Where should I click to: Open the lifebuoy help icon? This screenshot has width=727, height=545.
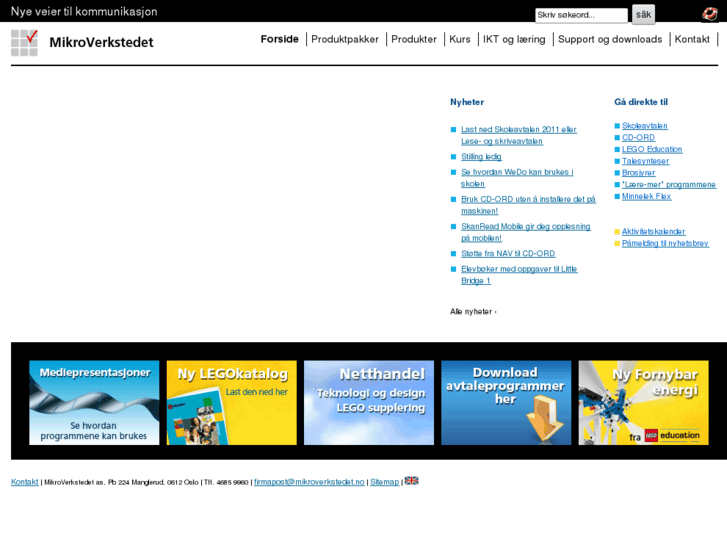pyautogui.click(x=709, y=14)
